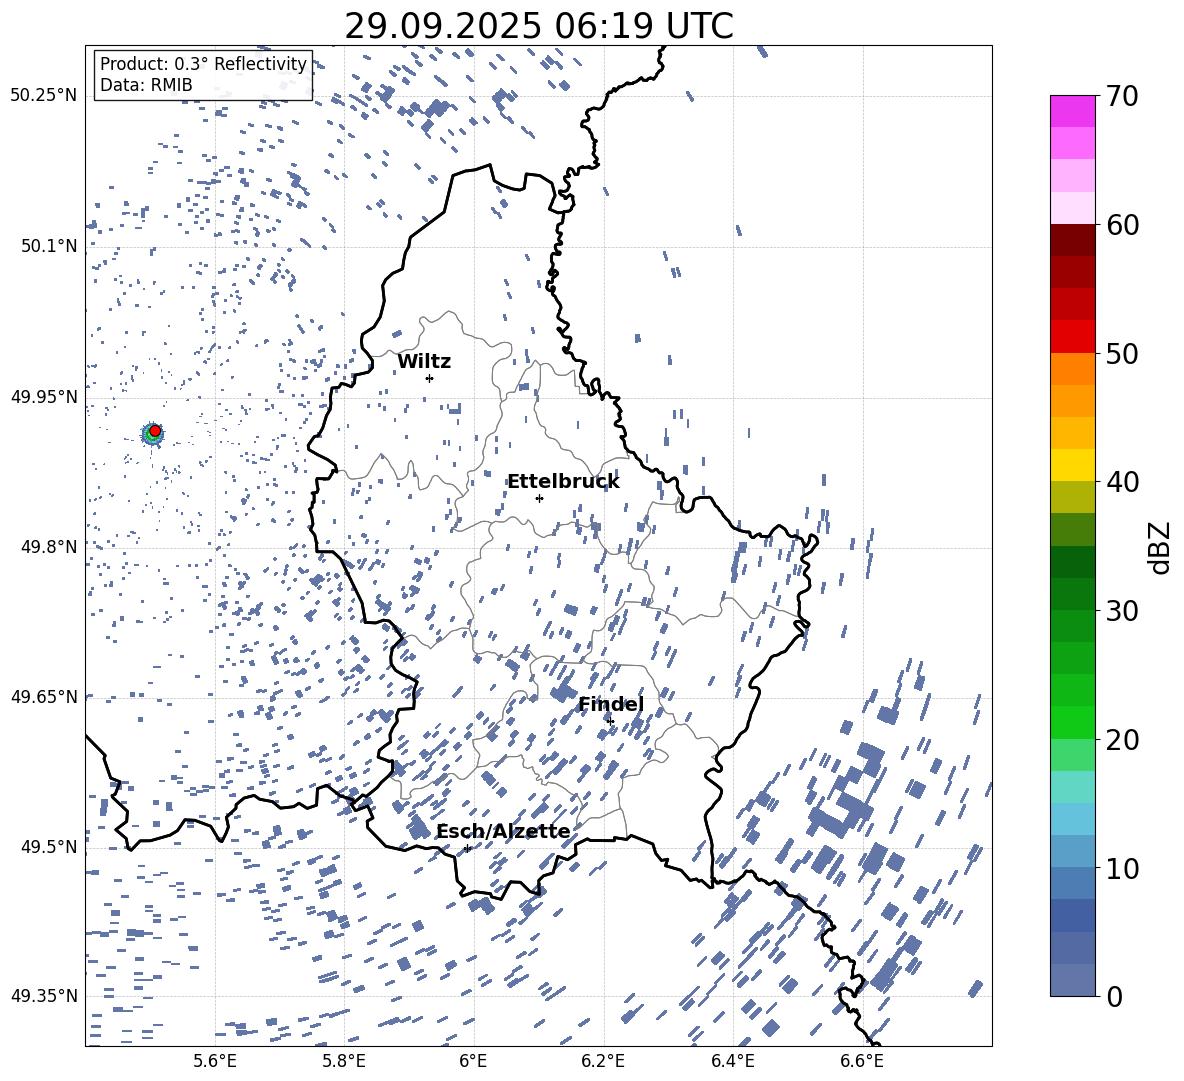Viewport: 1184px width, 1081px height.
Task: Click the slate blue 0 dBZ color band
Action: pos(1072,980)
